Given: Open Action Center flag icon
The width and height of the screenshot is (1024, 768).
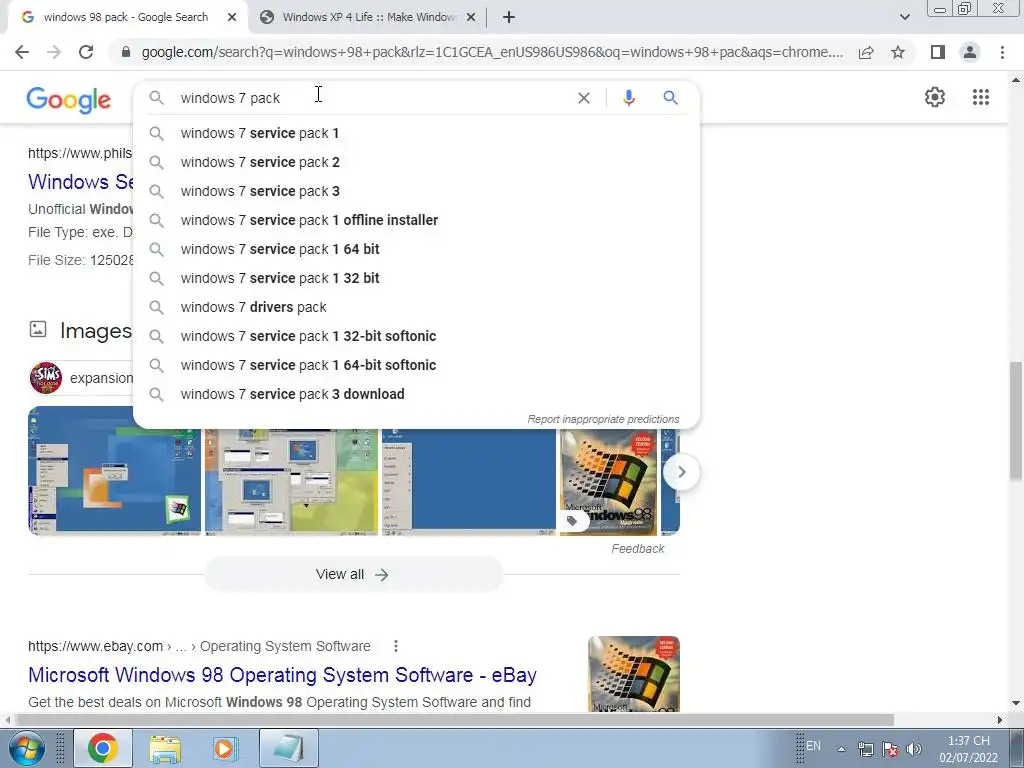Looking at the screenshot, I should coord(889,749).
